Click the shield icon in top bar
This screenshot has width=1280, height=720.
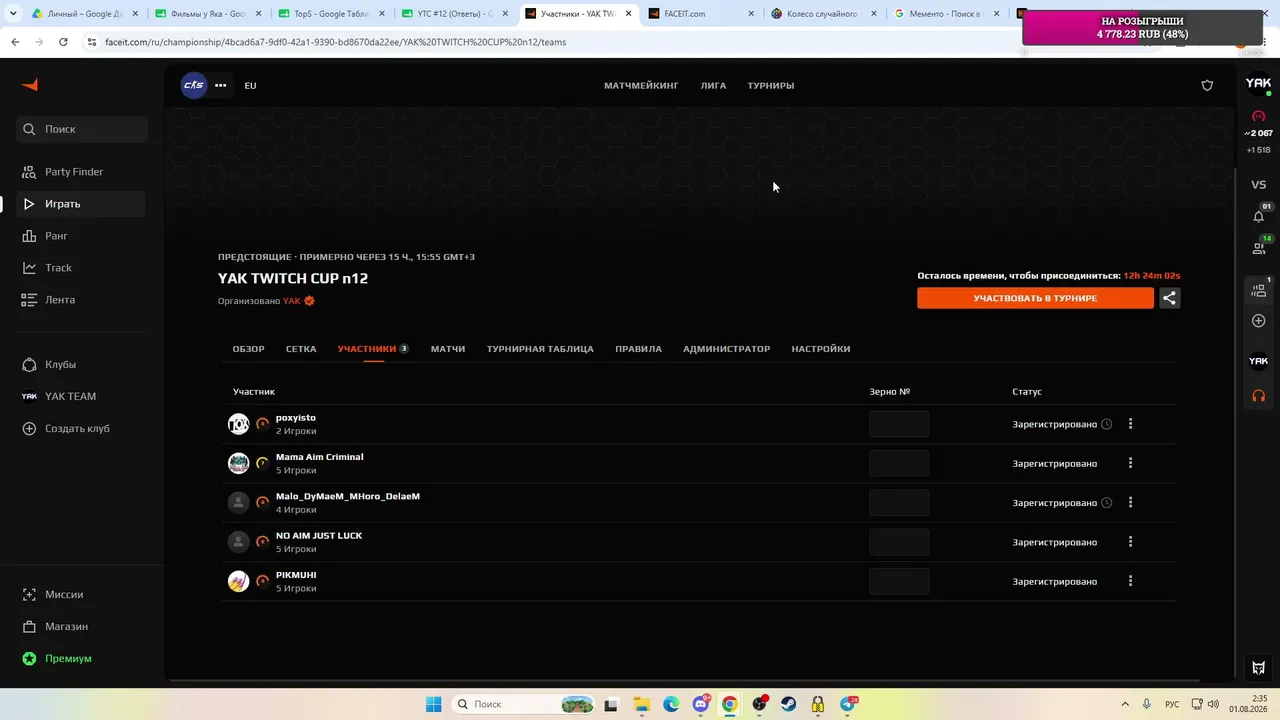point(1207,86)
